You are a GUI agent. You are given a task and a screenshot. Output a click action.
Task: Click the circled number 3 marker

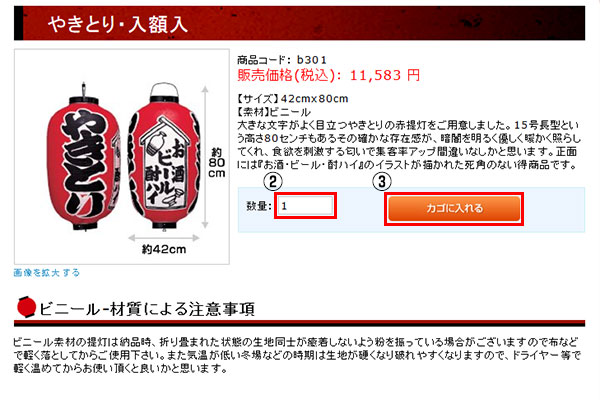[382, 181]
